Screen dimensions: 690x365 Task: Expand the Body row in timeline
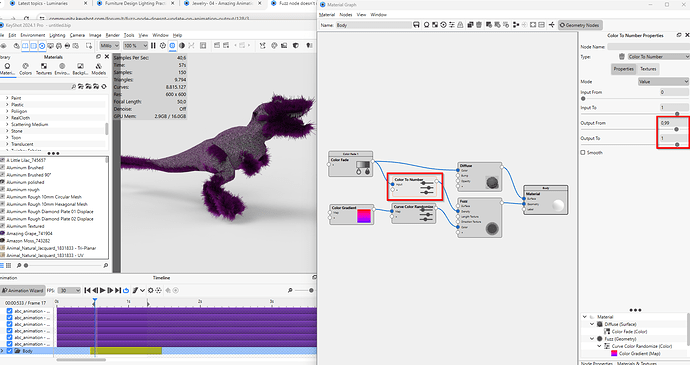tap(2, 351)
